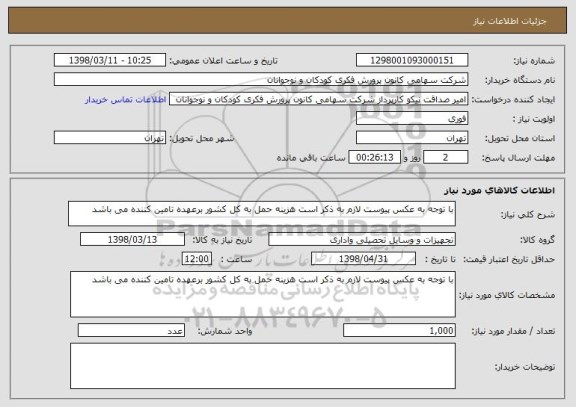
Task: Click the واحد شمارش field showing عدد
Action: tap(131, 330)
